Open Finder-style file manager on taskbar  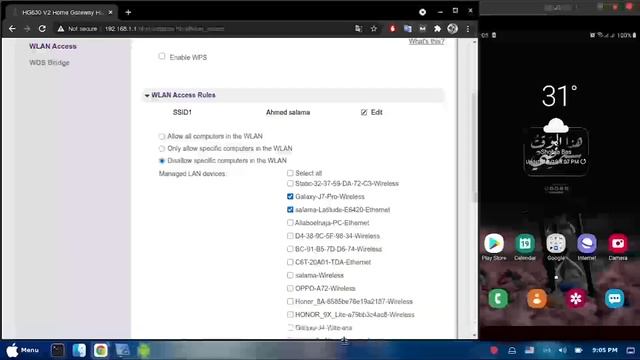tap(79, 350)
